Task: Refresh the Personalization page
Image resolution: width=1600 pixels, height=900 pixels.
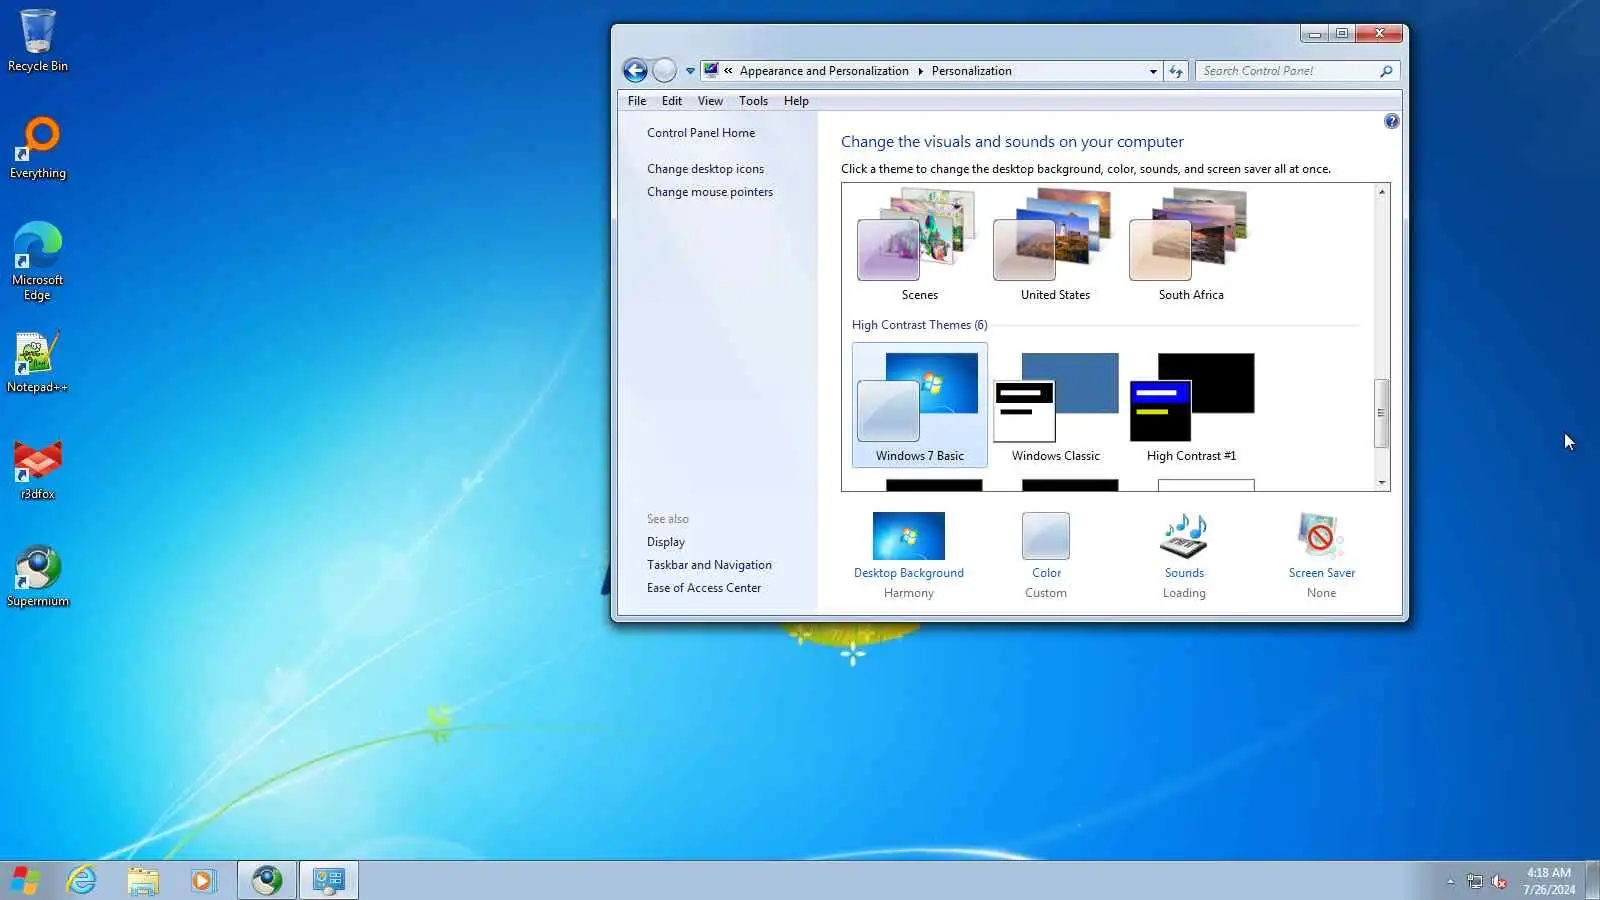Action: 1176,71
